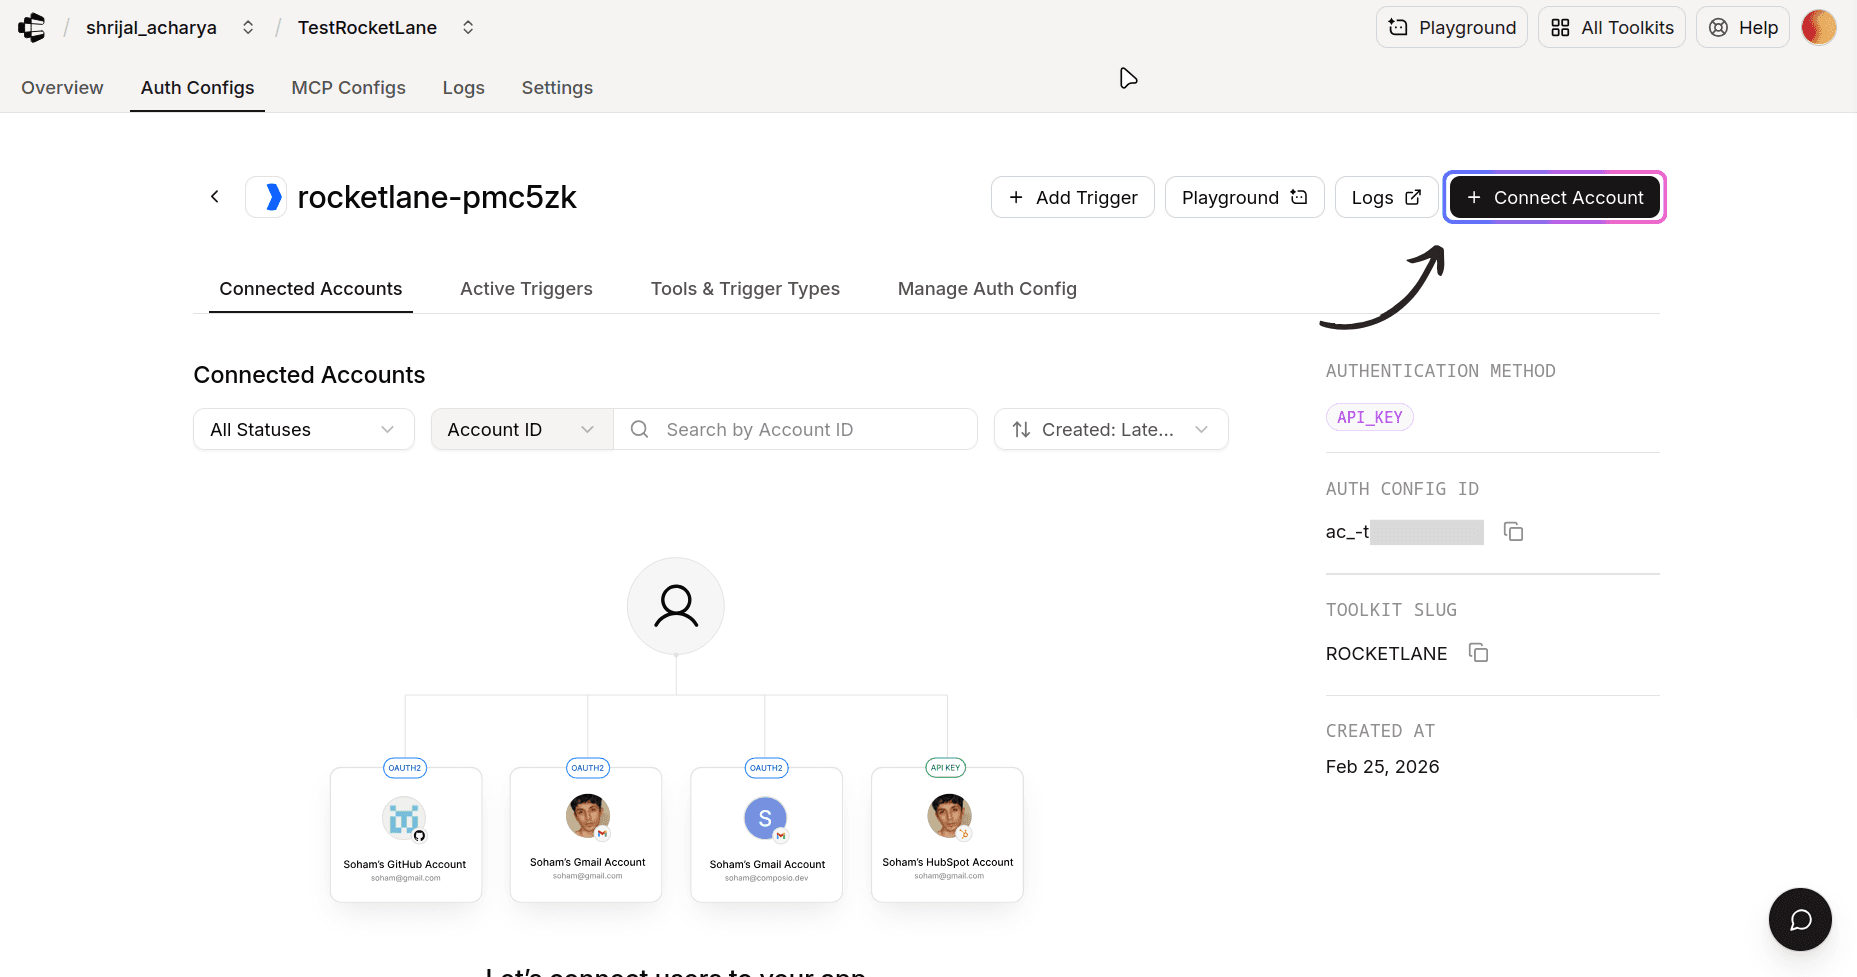Click the API KEY badge above HubSpot card
The width and height of the screenshot is (1857, 977).
point(945,768)
